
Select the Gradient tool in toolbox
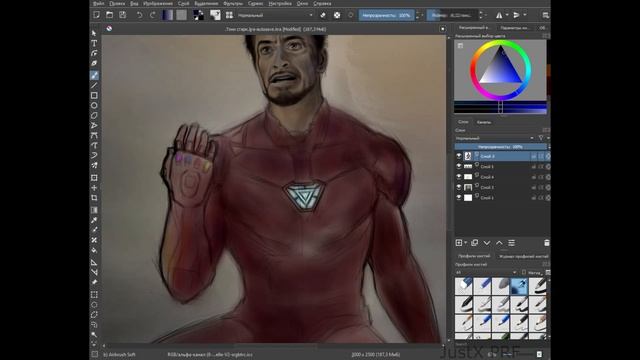pos(94,210)
